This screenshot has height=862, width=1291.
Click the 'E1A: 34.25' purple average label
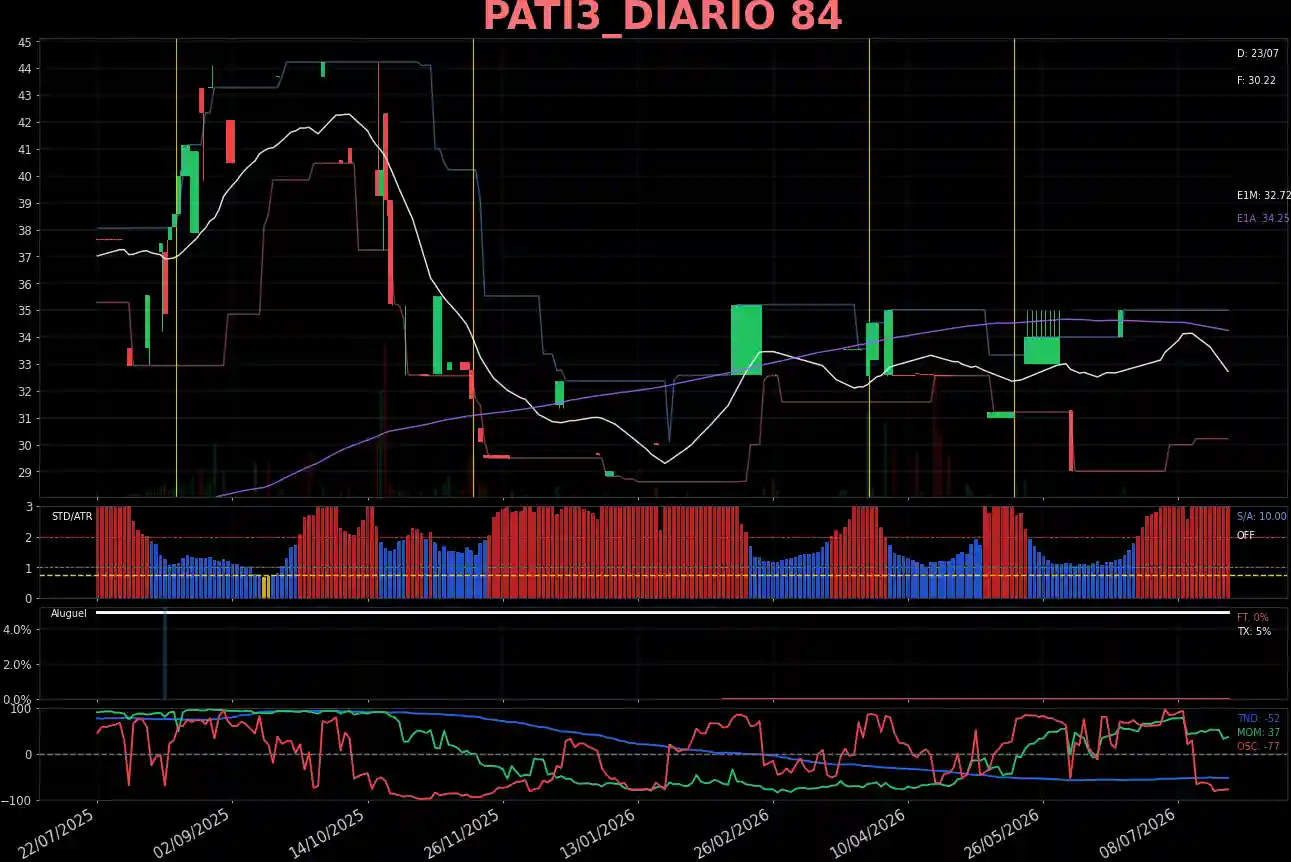tap(1263, 218)
